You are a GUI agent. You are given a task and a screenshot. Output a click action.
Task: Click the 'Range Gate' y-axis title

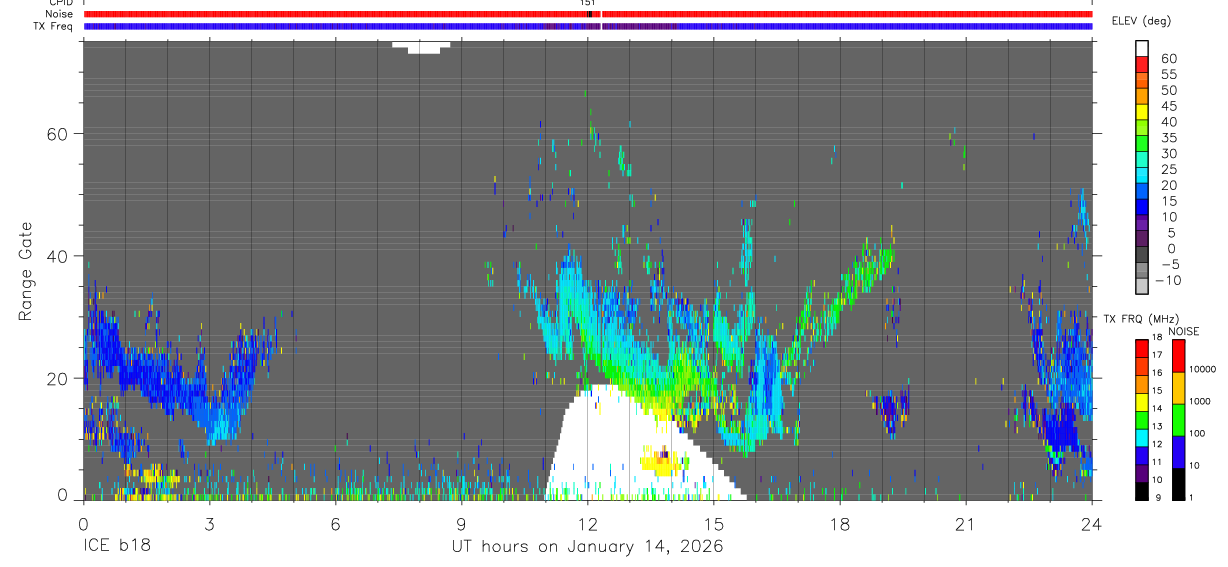click(x=26, y=271)
